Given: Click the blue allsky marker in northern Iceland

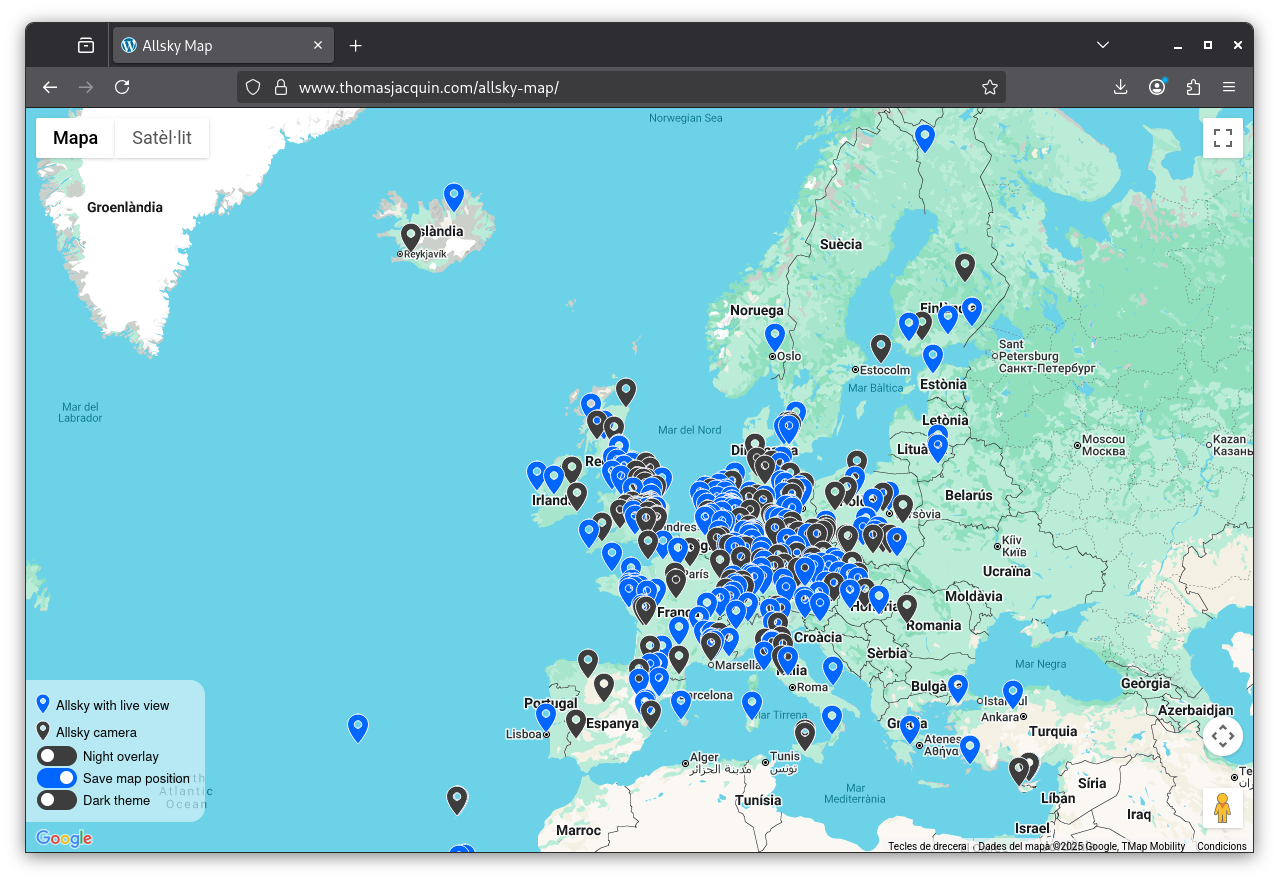Looking at the screenshot, I should coord(454,196).
